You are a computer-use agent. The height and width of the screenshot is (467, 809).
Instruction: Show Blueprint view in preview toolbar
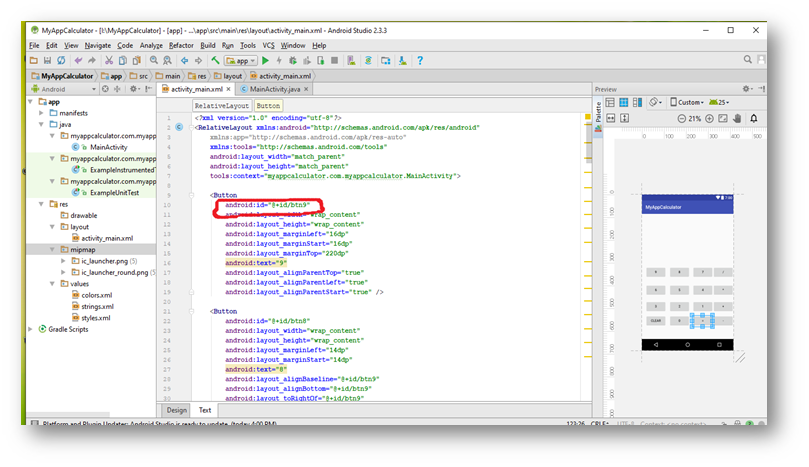tap(624, 102)
